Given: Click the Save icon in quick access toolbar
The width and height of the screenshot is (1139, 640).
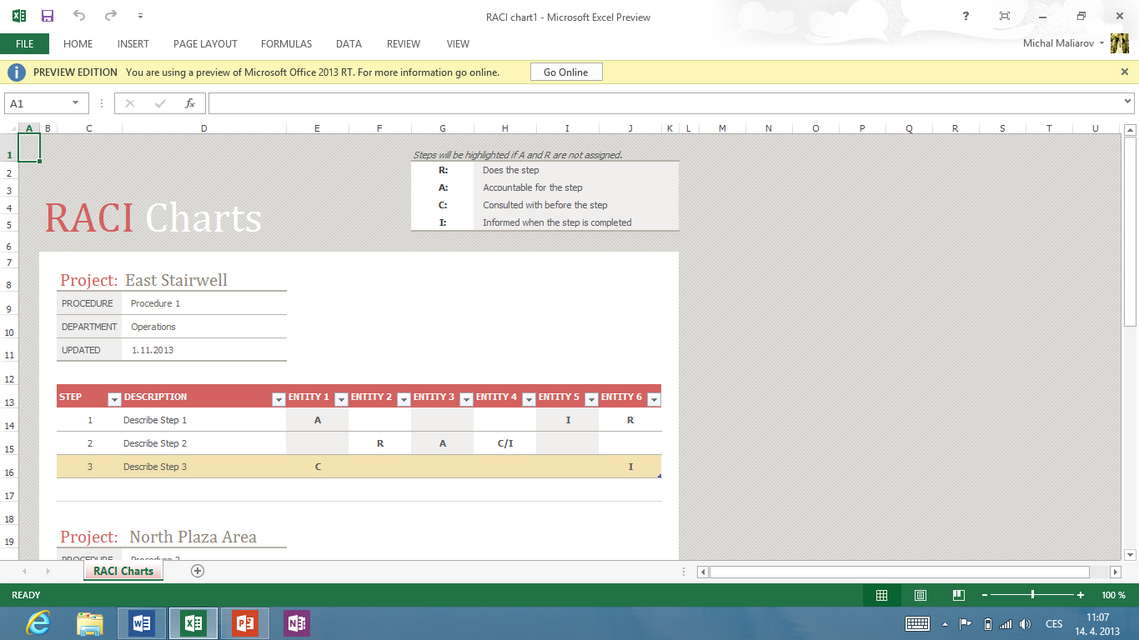Looking at the screenshot, I should click(47, 16).
